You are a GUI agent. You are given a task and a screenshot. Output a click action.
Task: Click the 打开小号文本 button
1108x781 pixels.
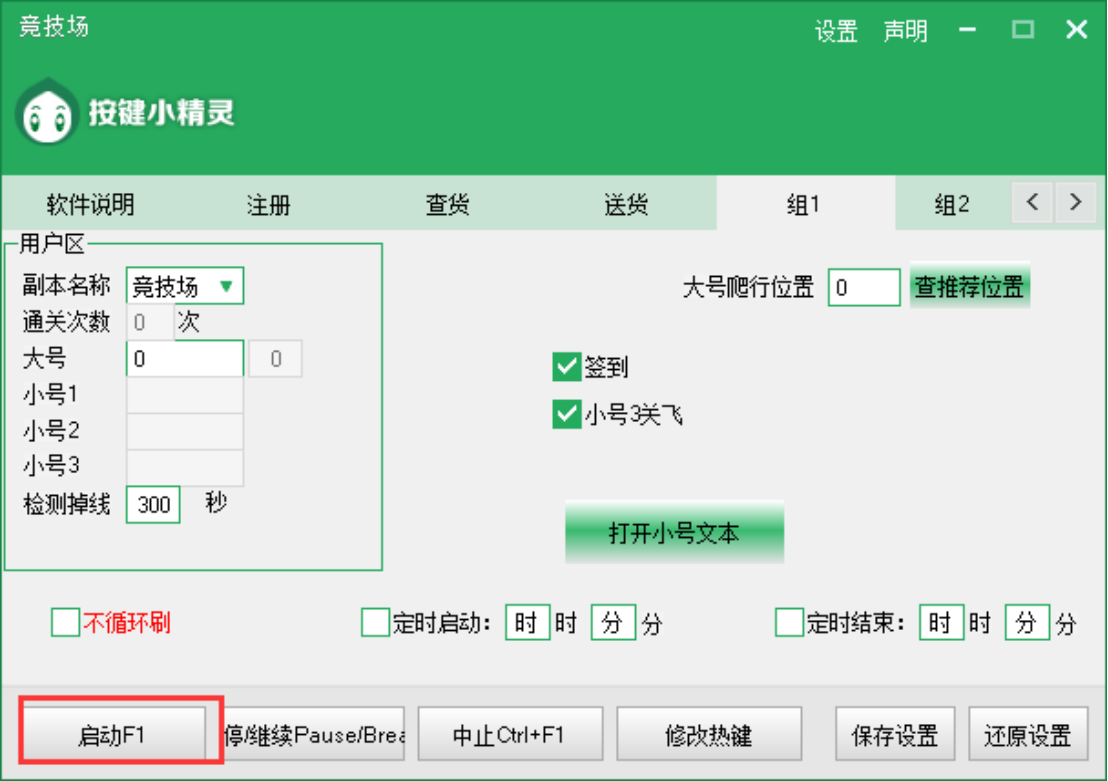click(x=674, y=533)
